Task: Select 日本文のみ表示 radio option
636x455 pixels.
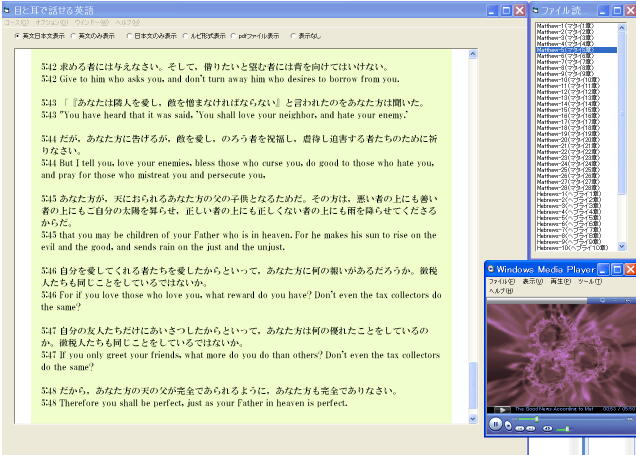Action: tap(152, 36)
